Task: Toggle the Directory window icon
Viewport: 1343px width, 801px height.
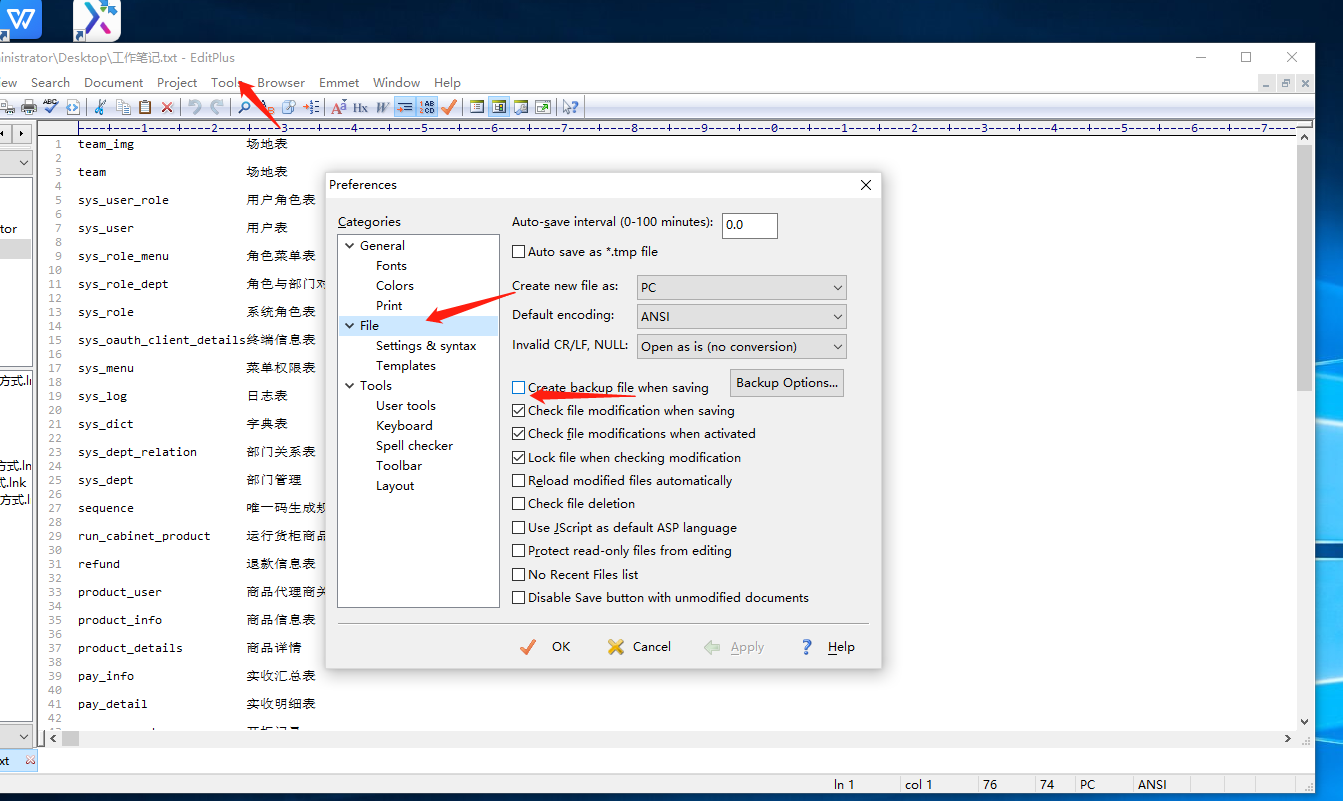Action: click(477, 107)
